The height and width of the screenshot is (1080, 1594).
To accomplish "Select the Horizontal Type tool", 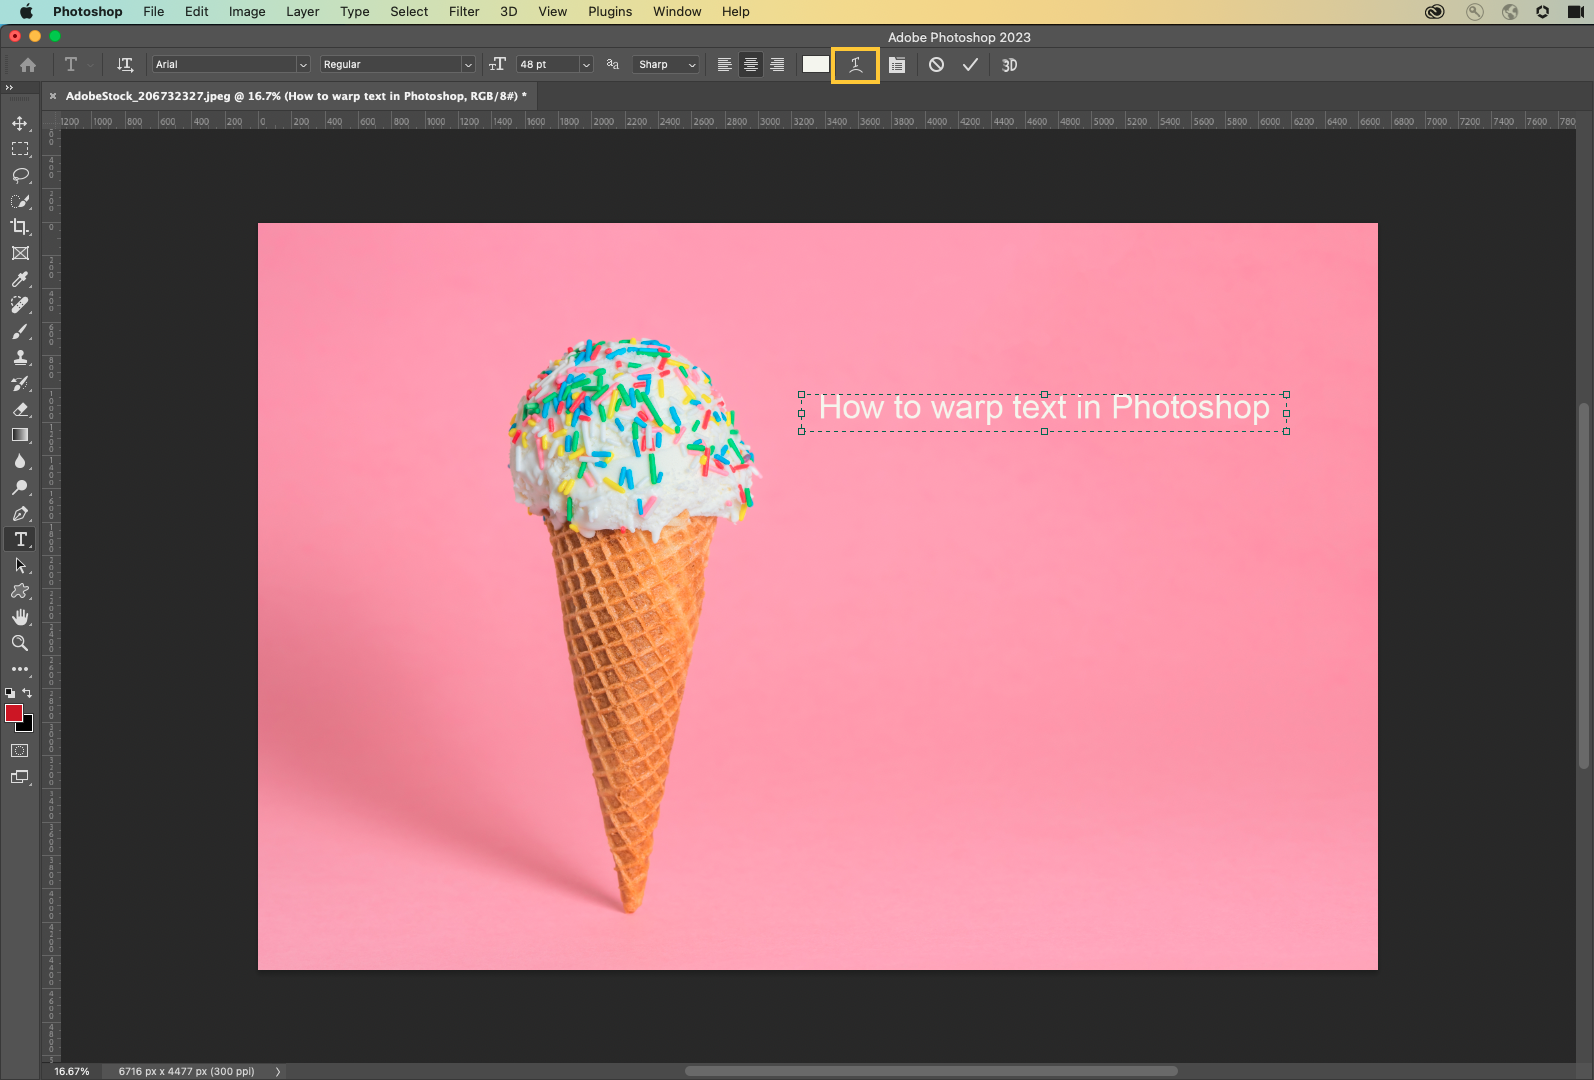I will 20,539.
